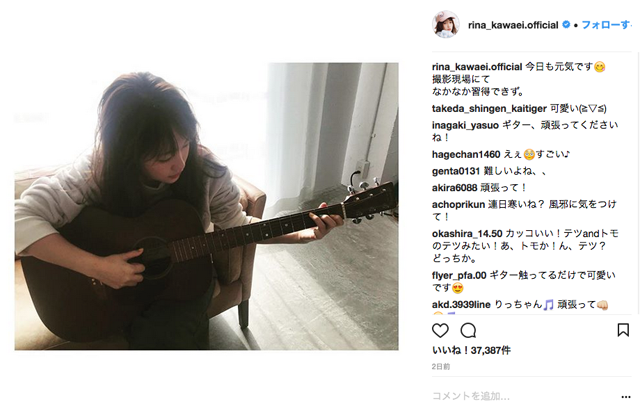Viewport: 640px width, 413px height.
Task: Open genta0131 commenter profile
Action: click(456, 171)
